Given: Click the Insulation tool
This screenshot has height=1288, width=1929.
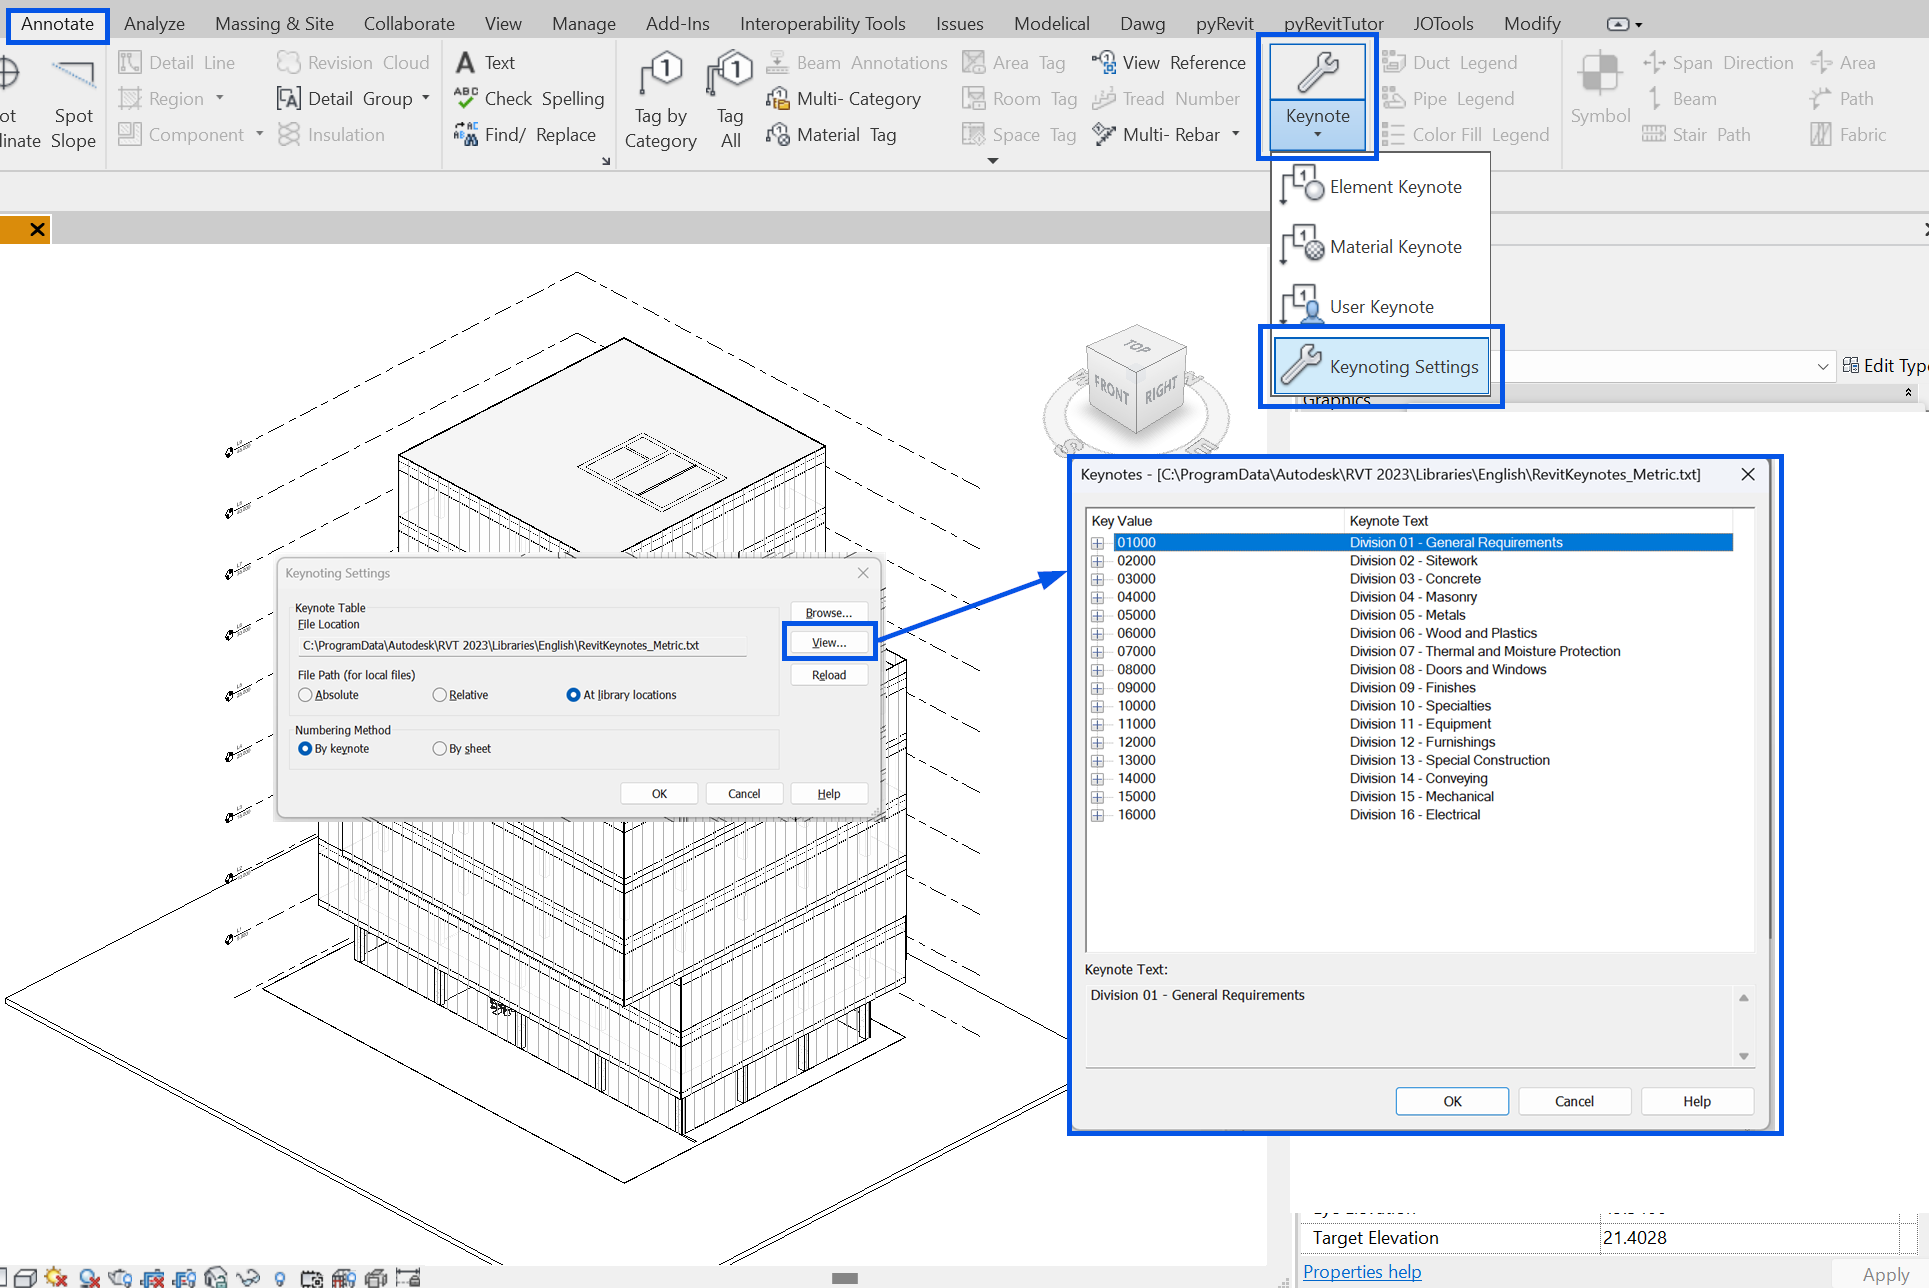Looking at the screenshot, I should pyautogui.click(x=331, y=134).
